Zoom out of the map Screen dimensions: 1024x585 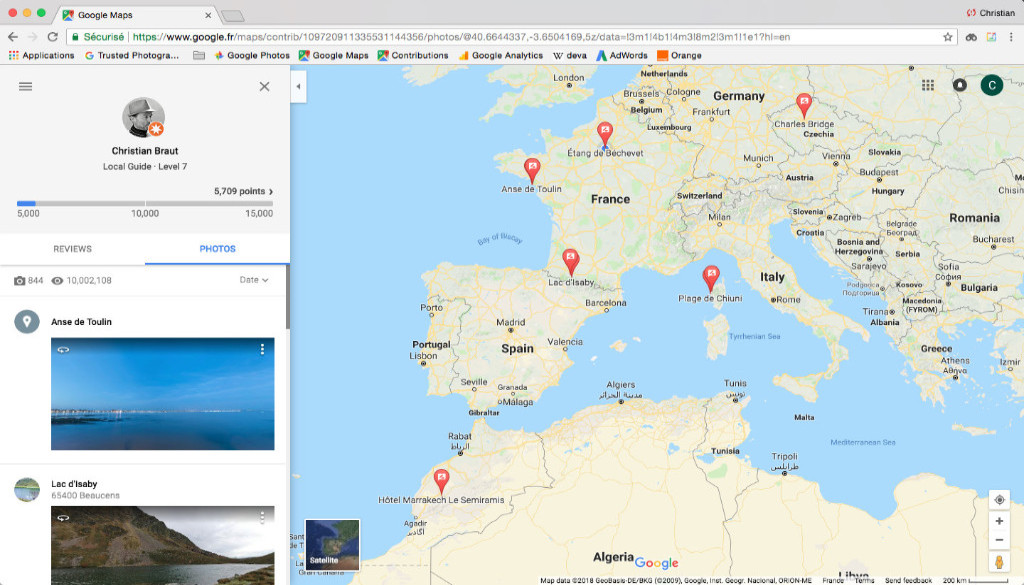tap(998, 541)
